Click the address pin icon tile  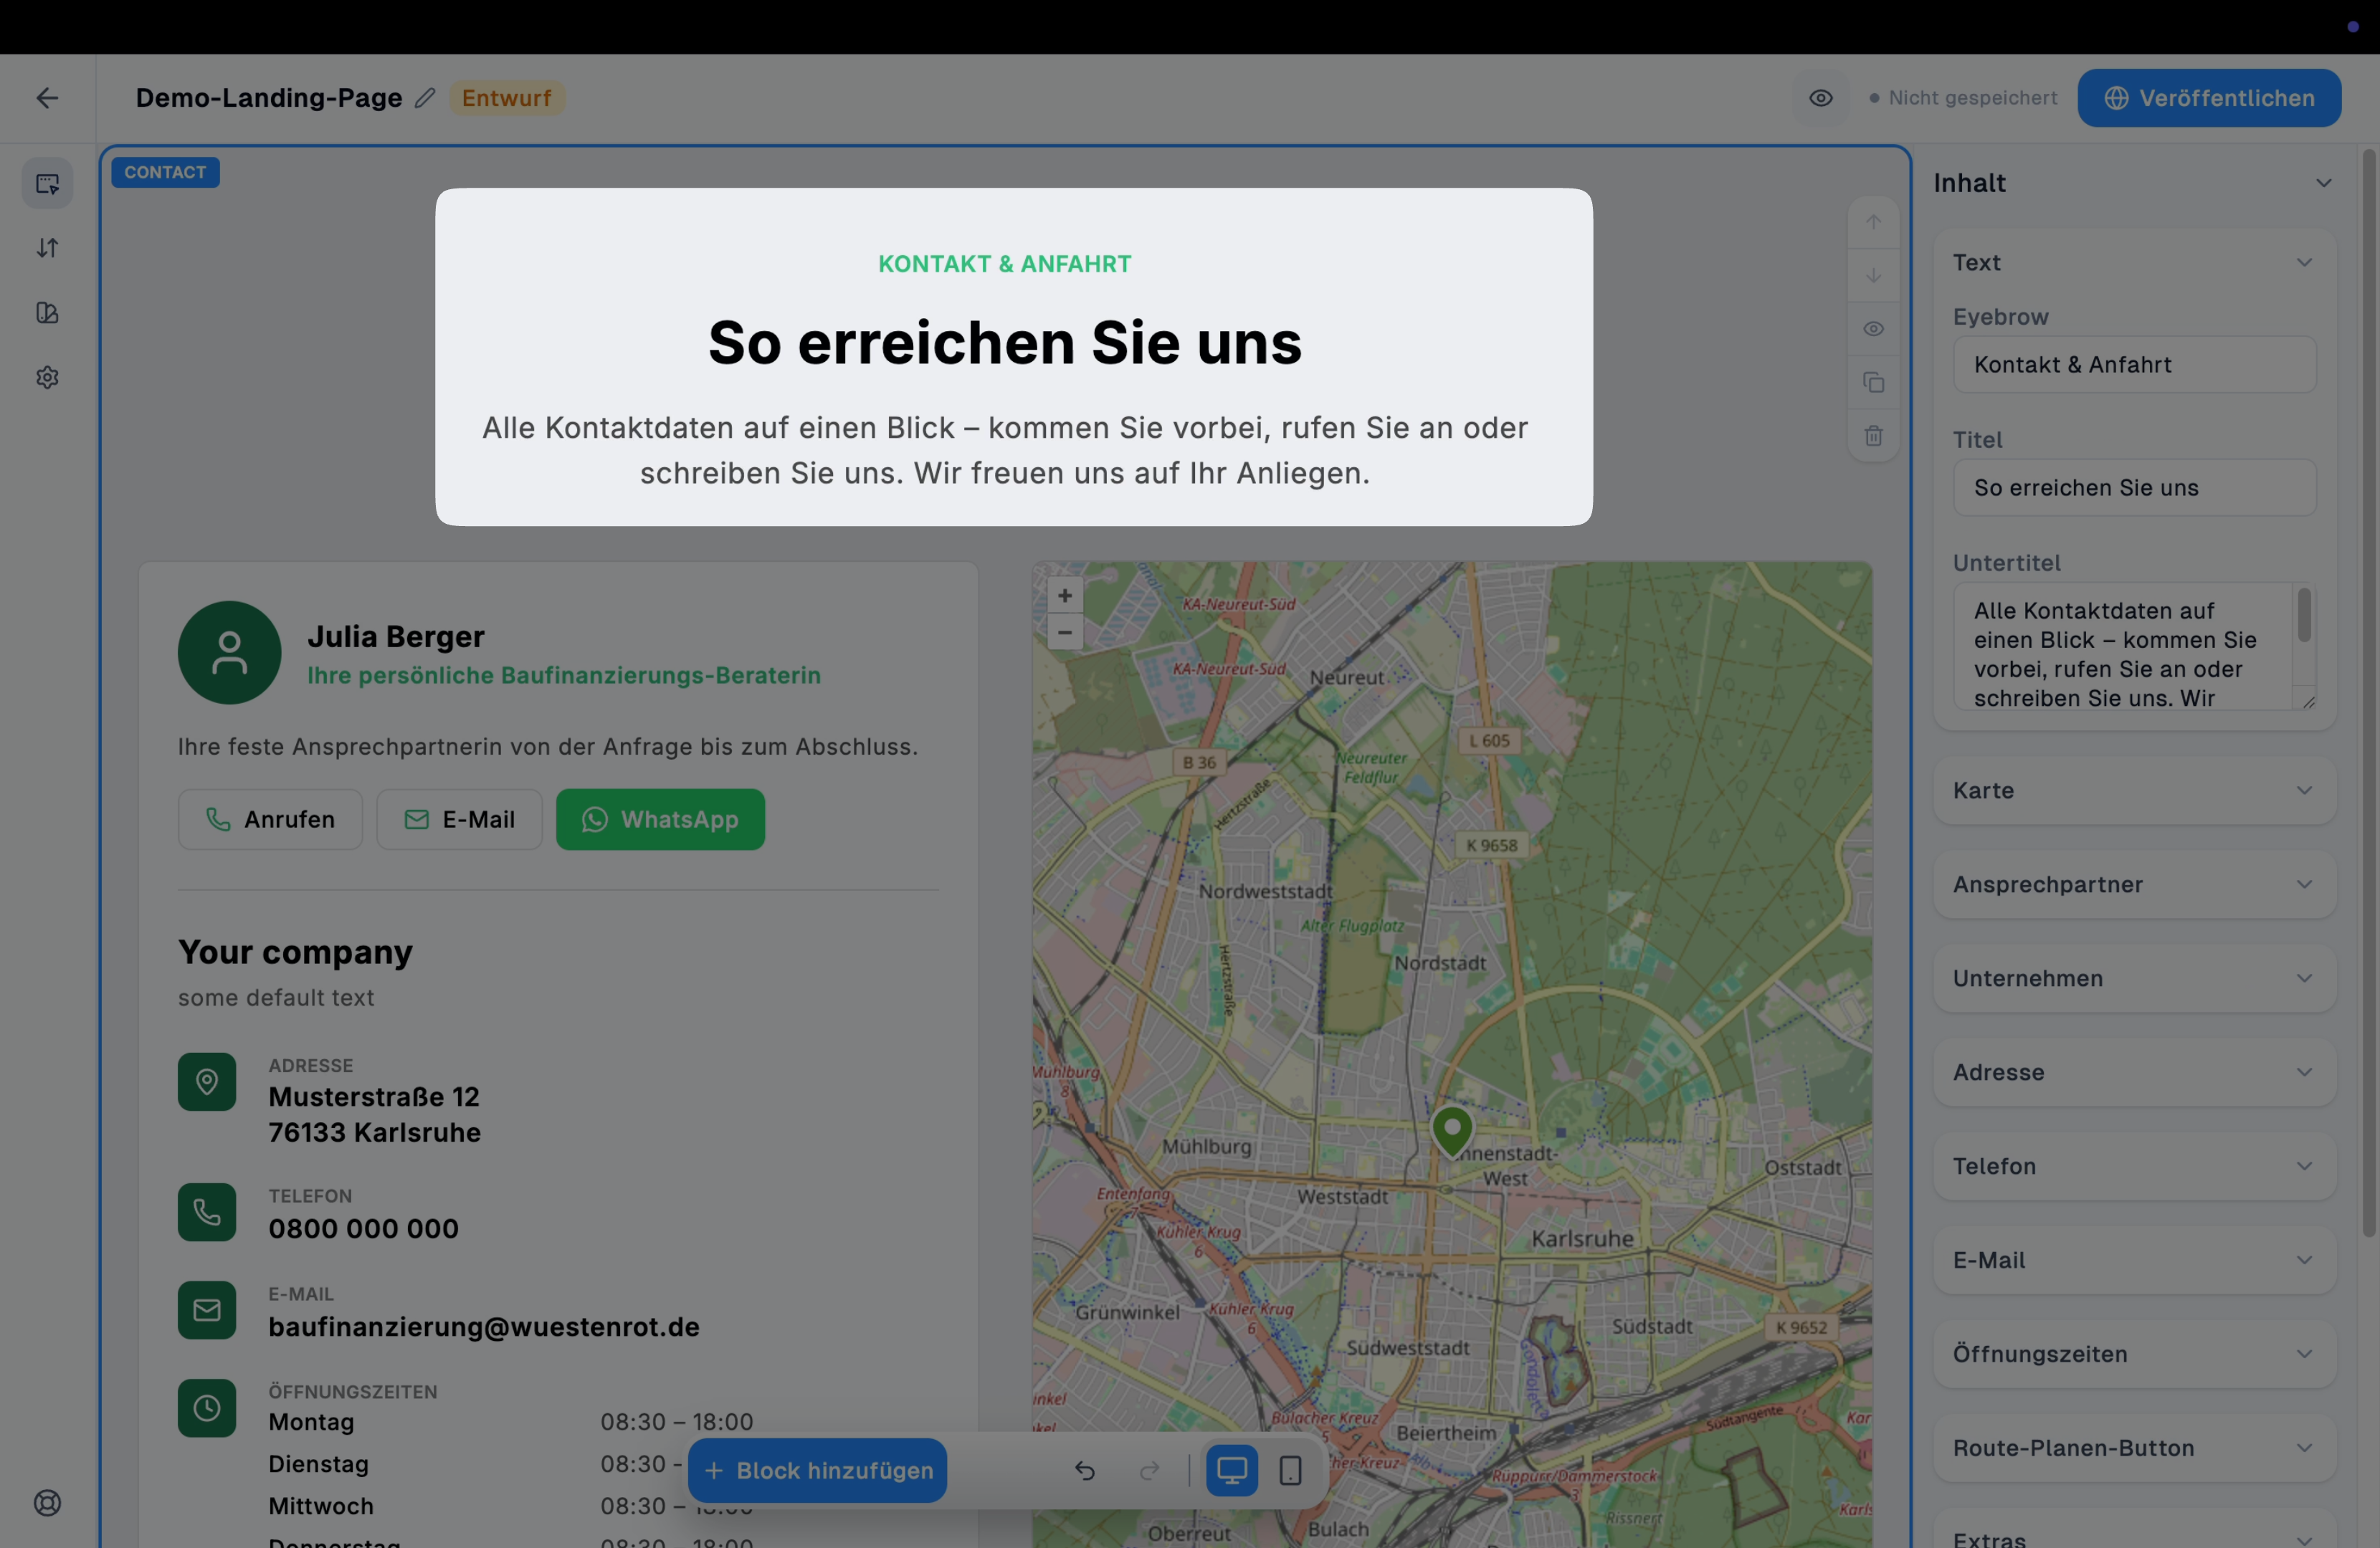point(207,1082)
